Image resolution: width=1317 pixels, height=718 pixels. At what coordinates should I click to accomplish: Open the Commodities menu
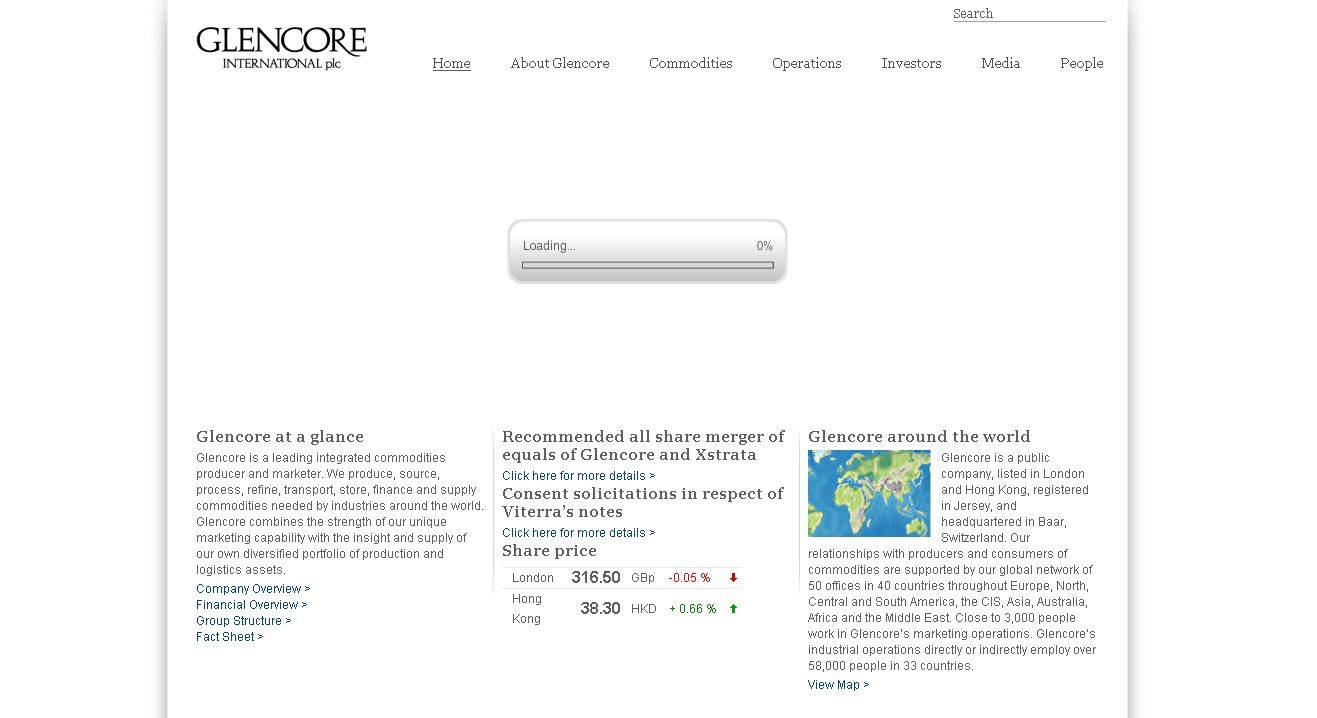click(691, 63)
